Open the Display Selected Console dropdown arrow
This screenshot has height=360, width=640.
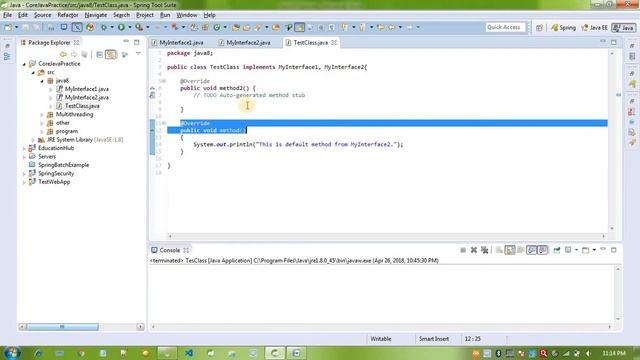[x=576, y=250]
